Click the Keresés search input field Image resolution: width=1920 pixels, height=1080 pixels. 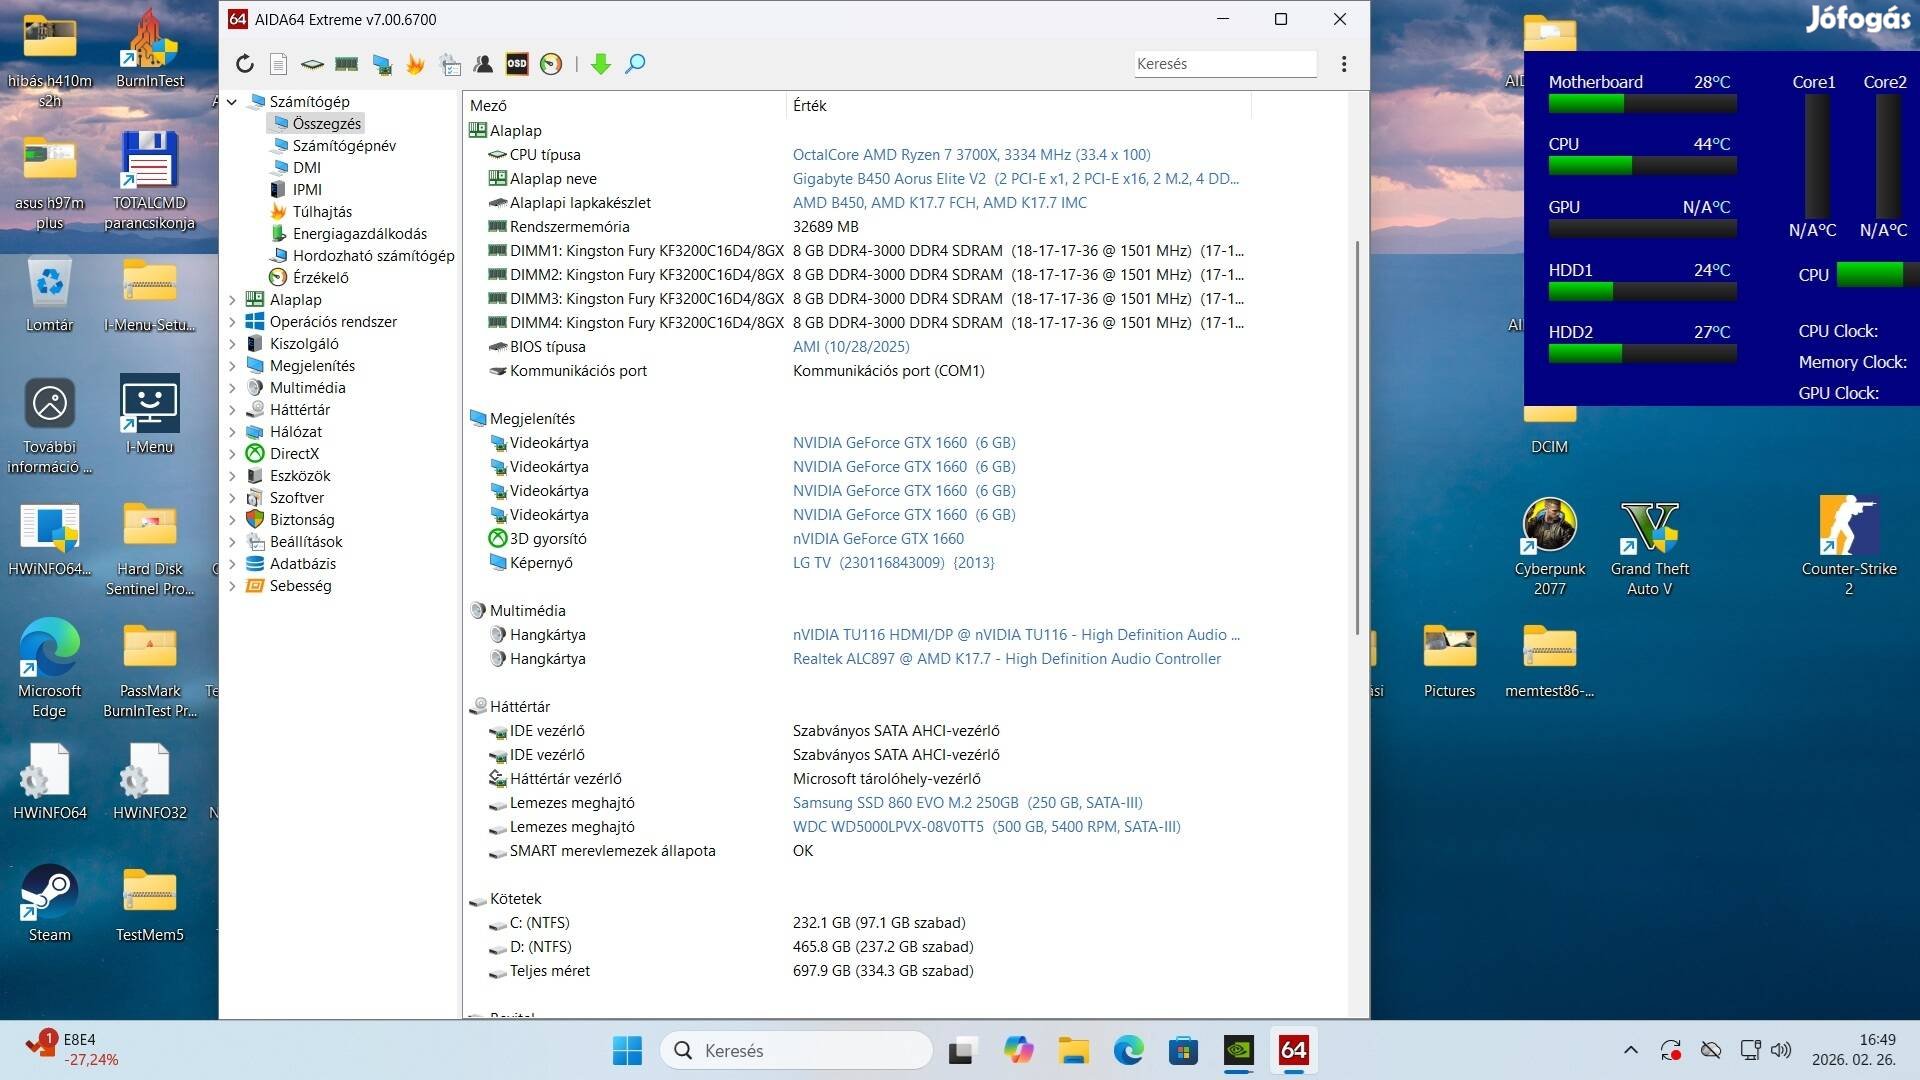click(1224, 64)
